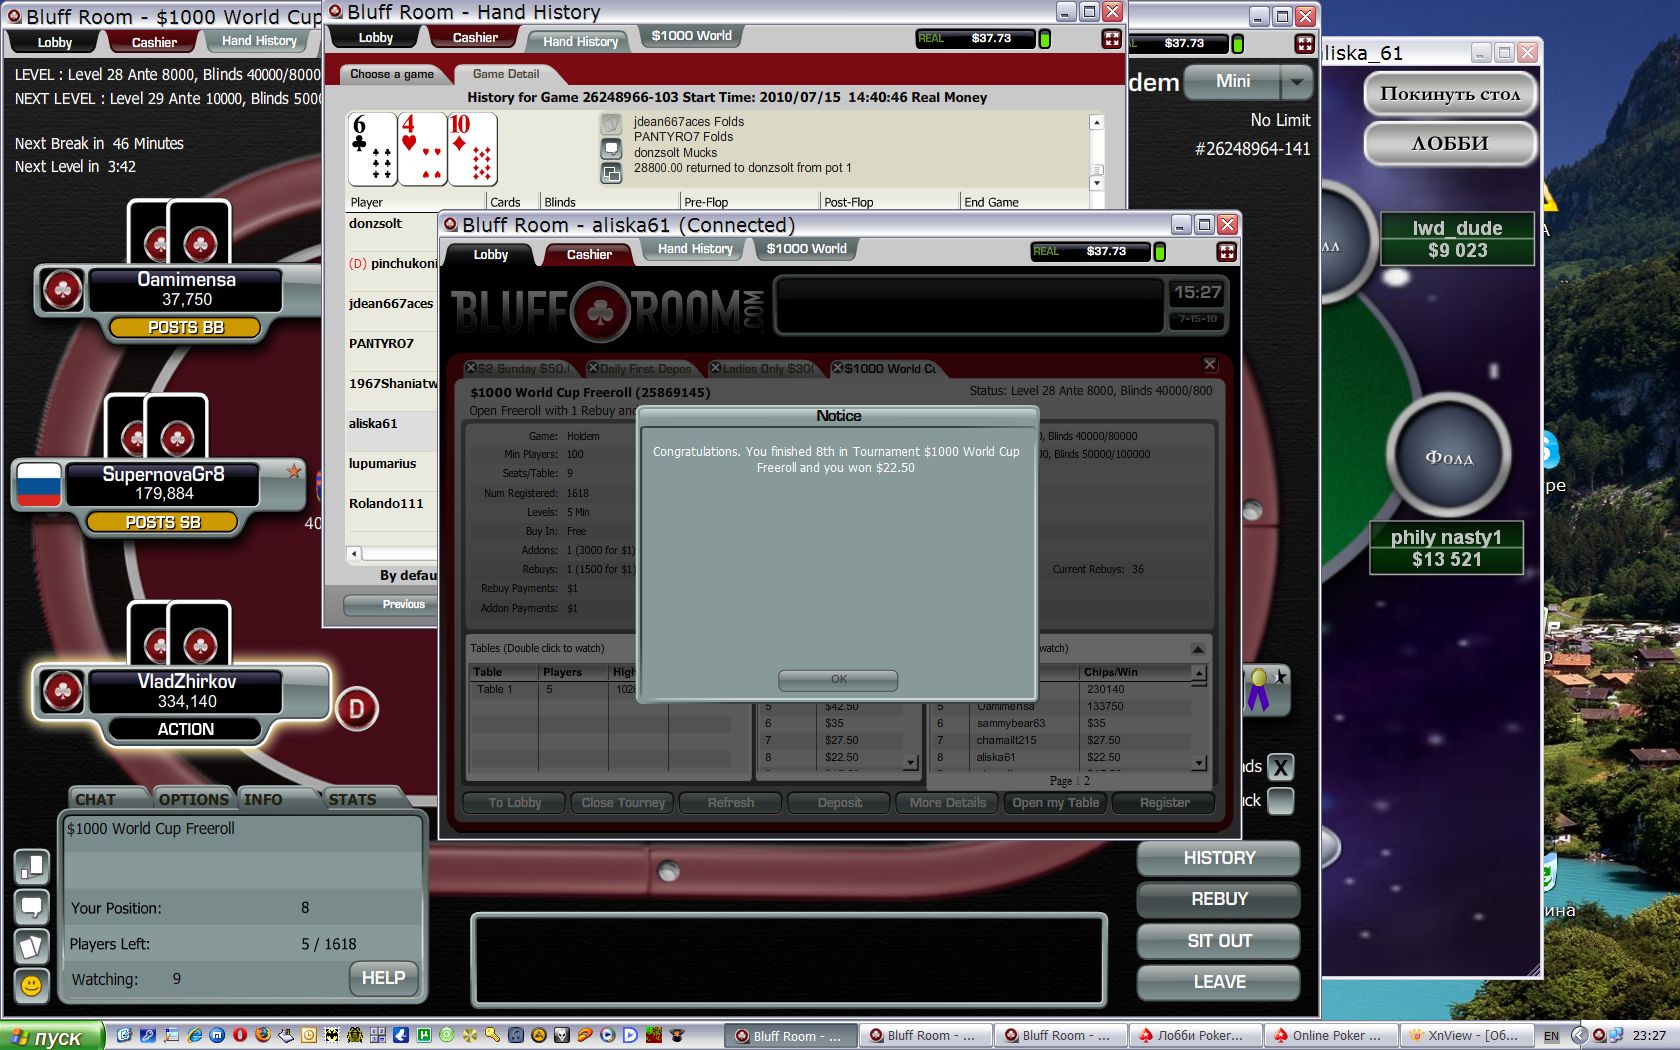The image size is (1680, 1050).
Task: Click the alien face icon in quick launch
Action: pyautogui.click(x=561, y=1035)
